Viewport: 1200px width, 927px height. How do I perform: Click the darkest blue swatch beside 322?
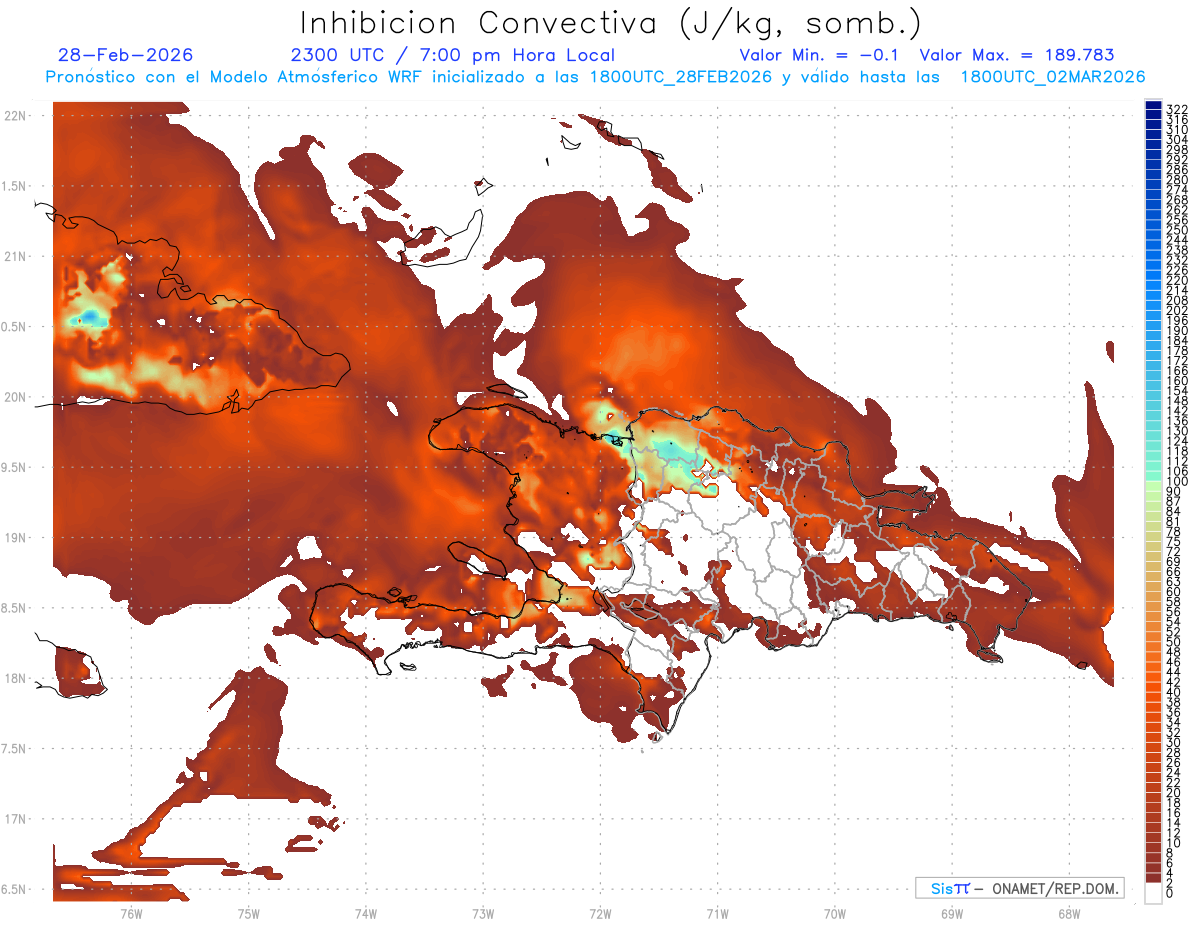pos(1153,105)
